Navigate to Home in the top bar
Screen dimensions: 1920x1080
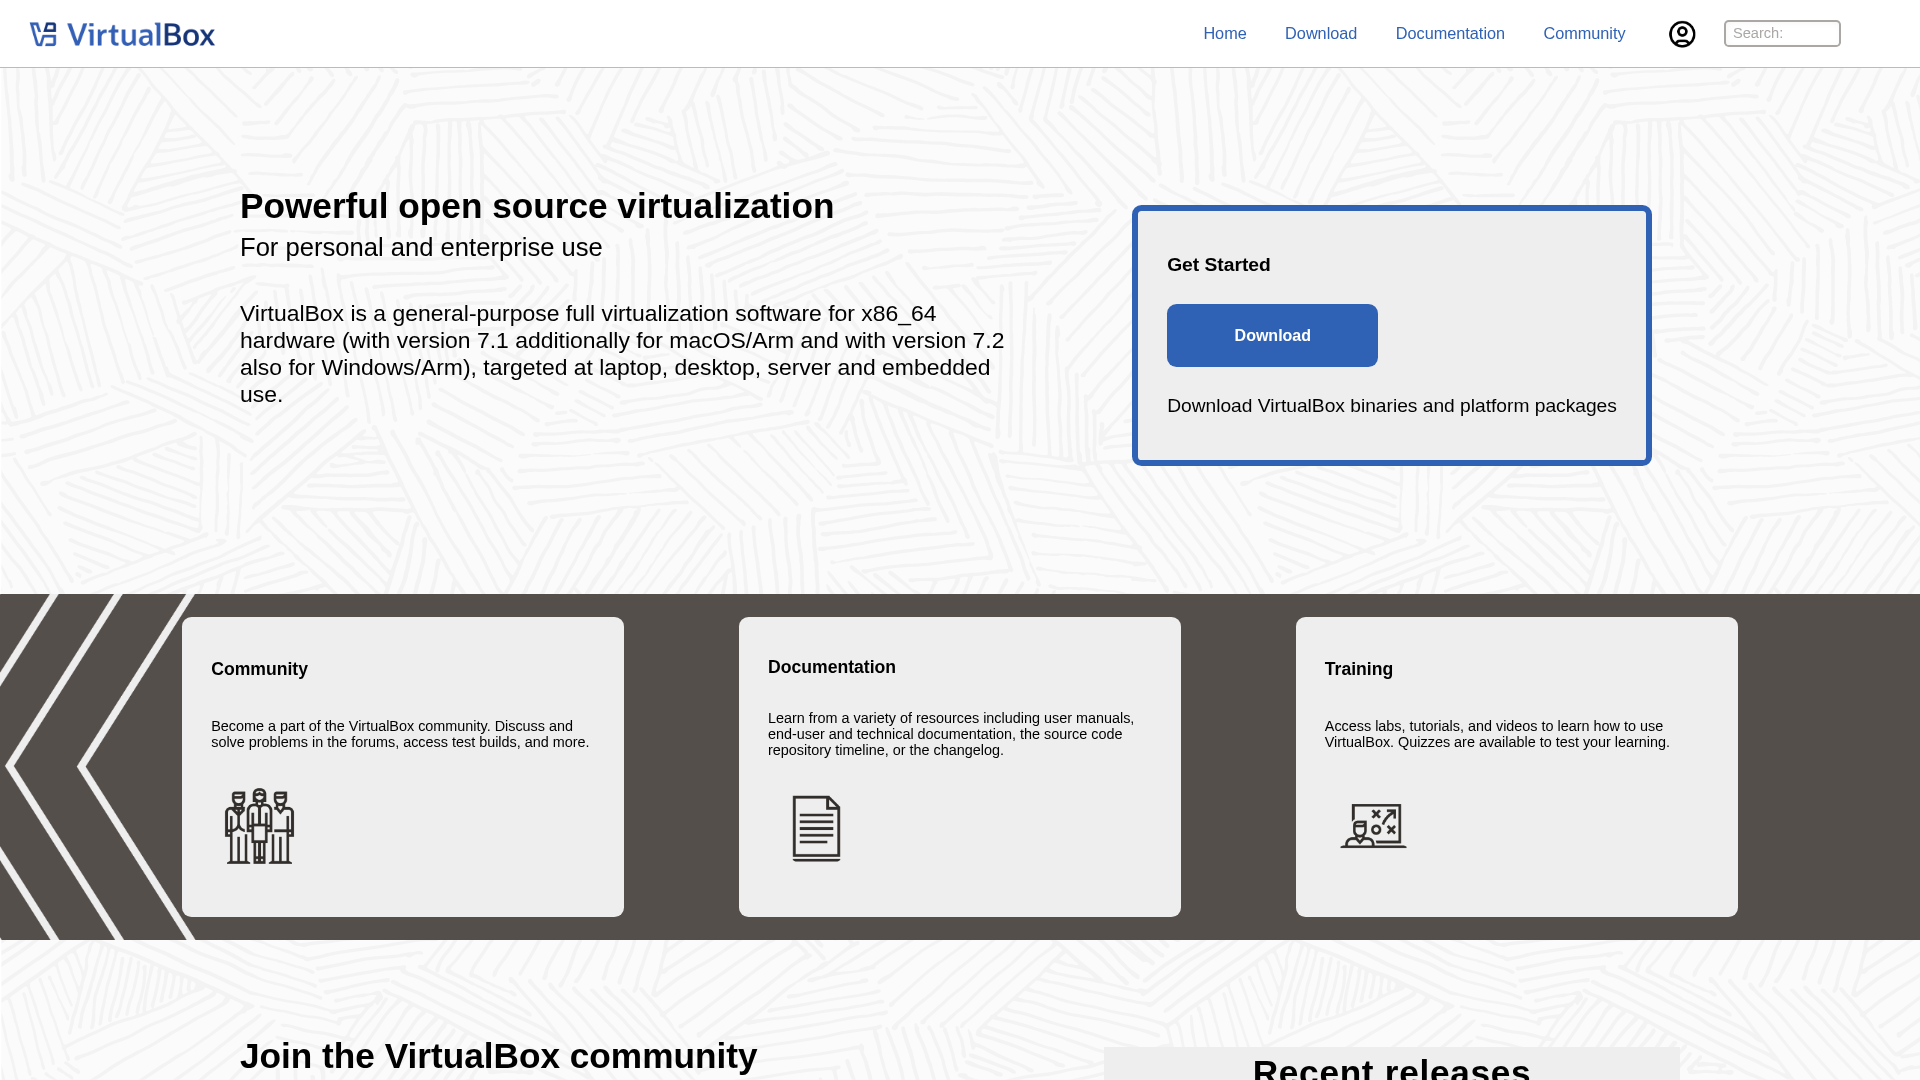[1224, 33]
